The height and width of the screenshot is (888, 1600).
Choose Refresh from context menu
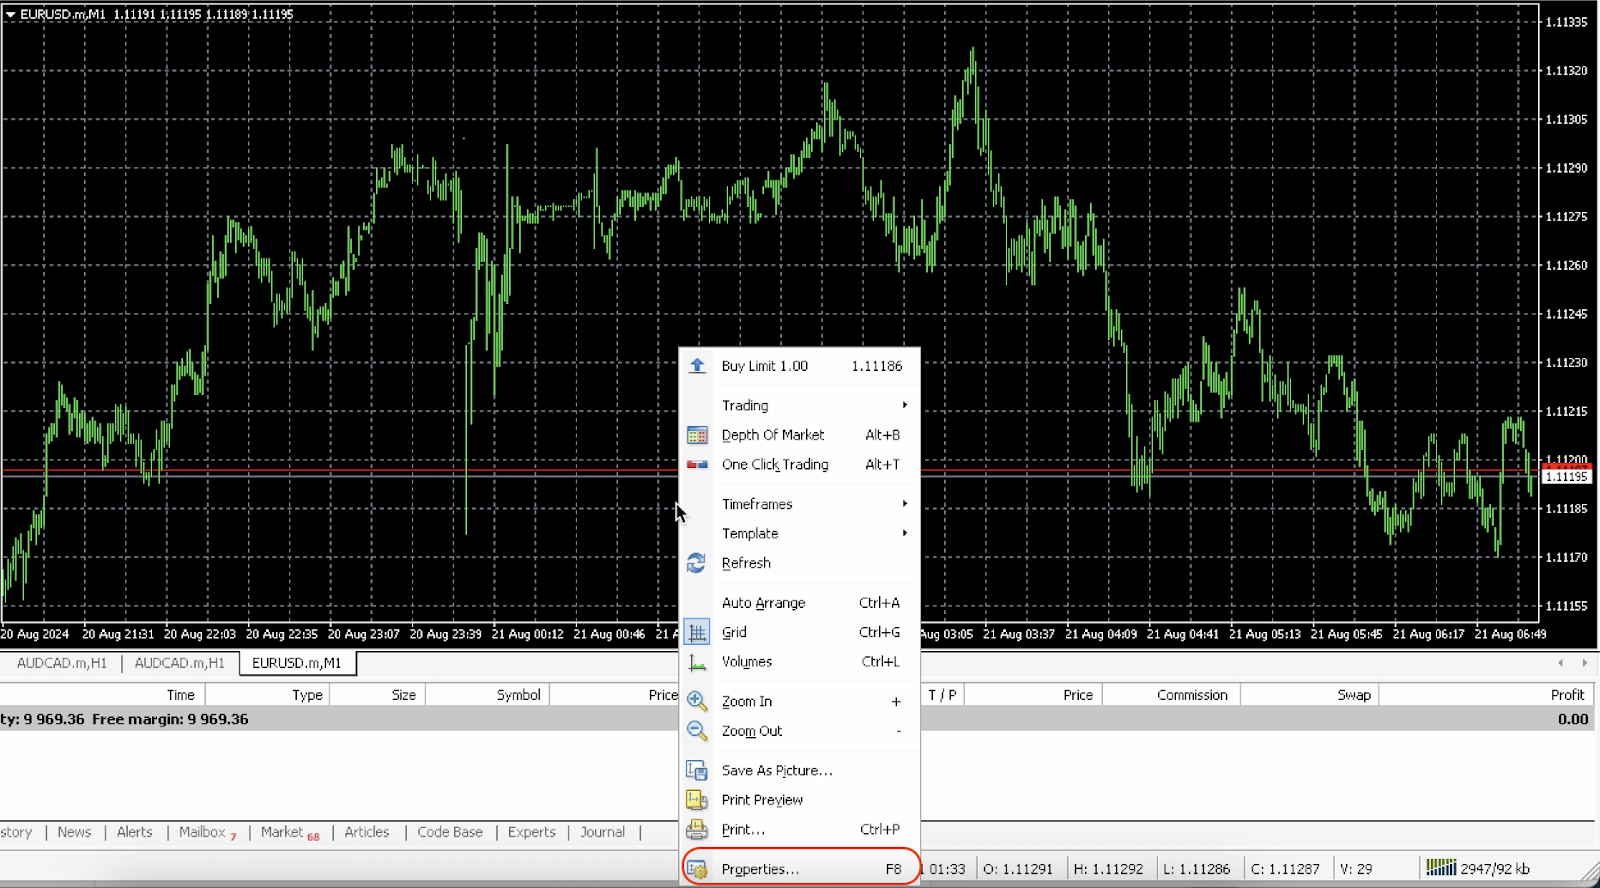pyautogui.click(x=799, y=563)
